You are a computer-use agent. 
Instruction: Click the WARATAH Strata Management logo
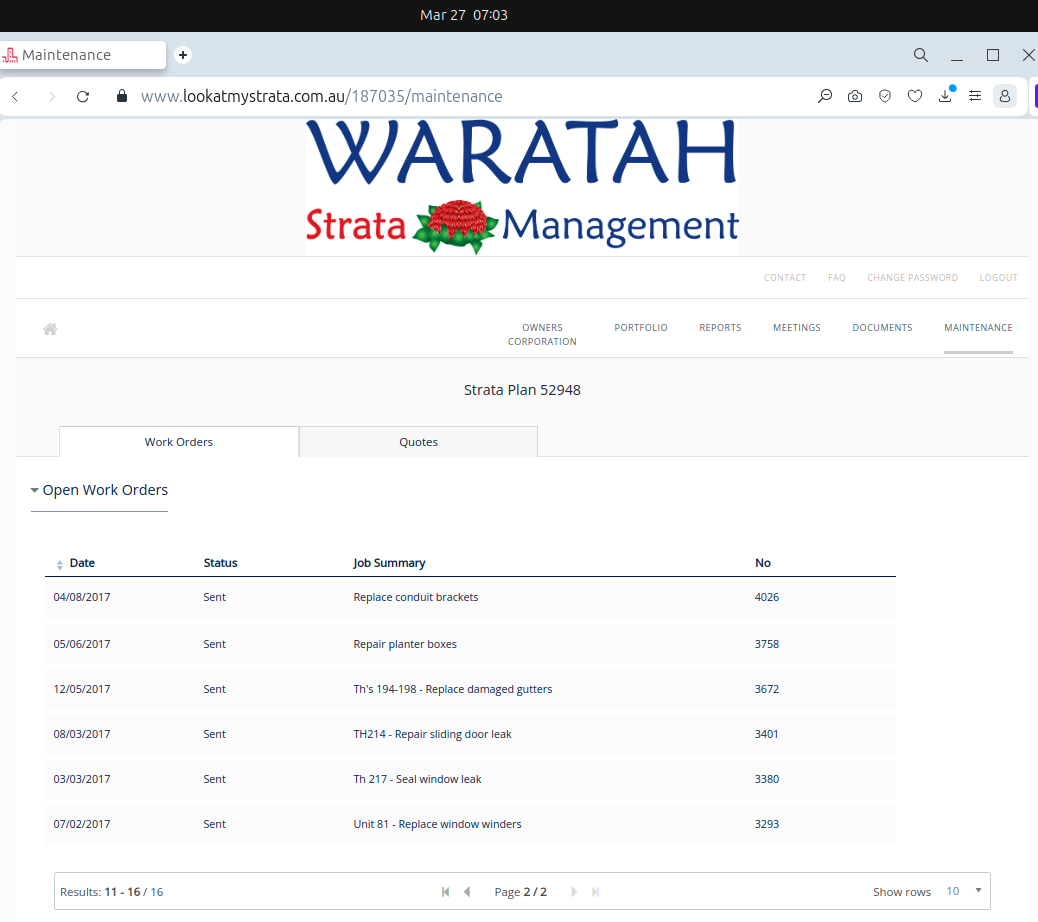point(522,187)
